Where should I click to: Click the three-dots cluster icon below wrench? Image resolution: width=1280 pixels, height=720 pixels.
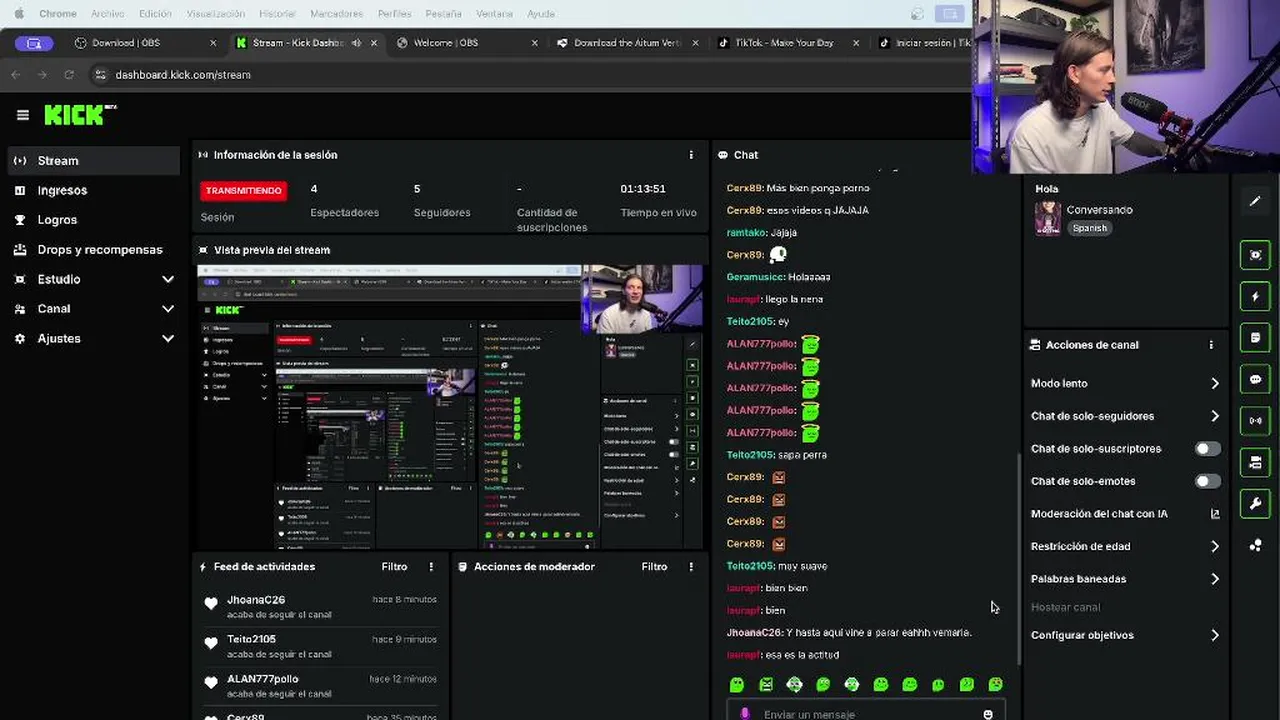[x=1255, y=545]
